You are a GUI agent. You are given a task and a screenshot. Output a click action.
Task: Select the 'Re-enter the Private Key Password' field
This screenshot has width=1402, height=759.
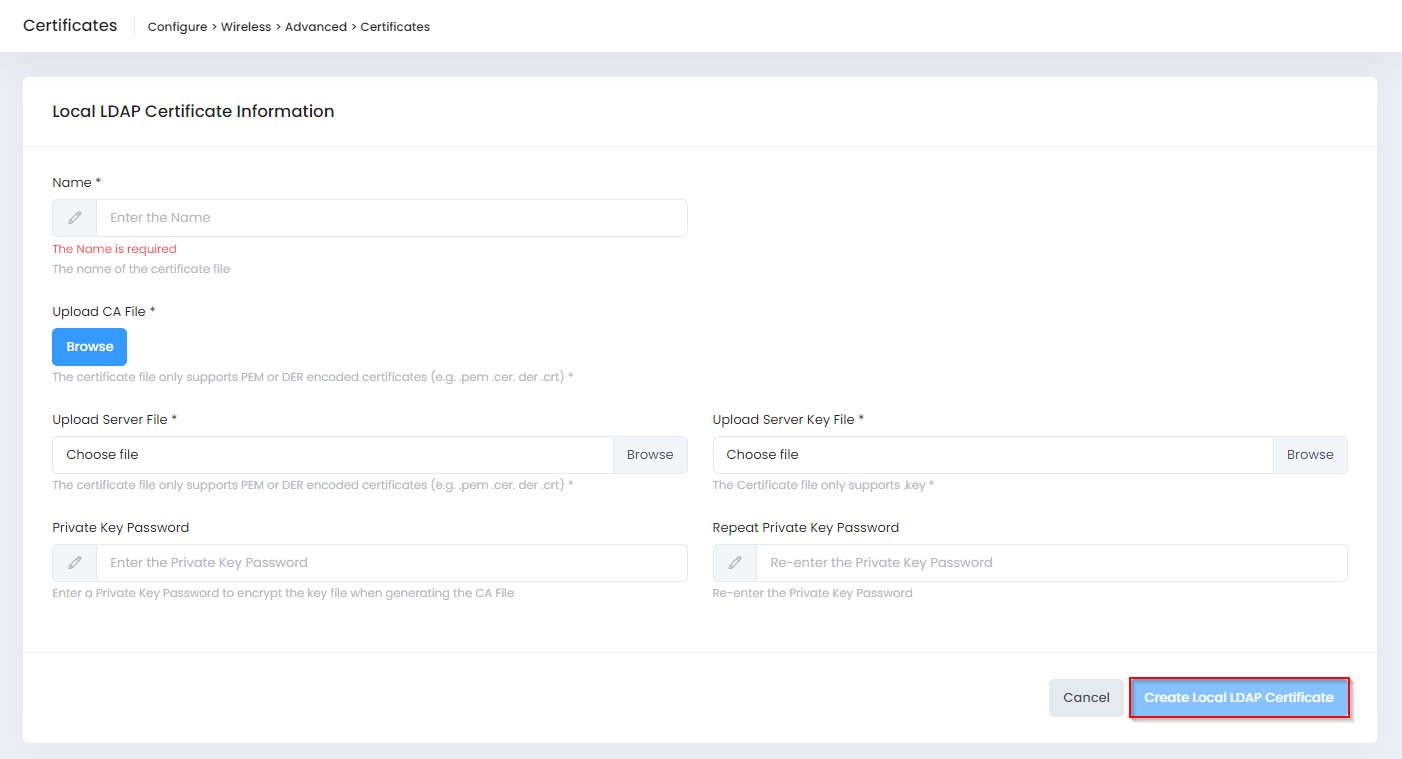coord(1051,563)
